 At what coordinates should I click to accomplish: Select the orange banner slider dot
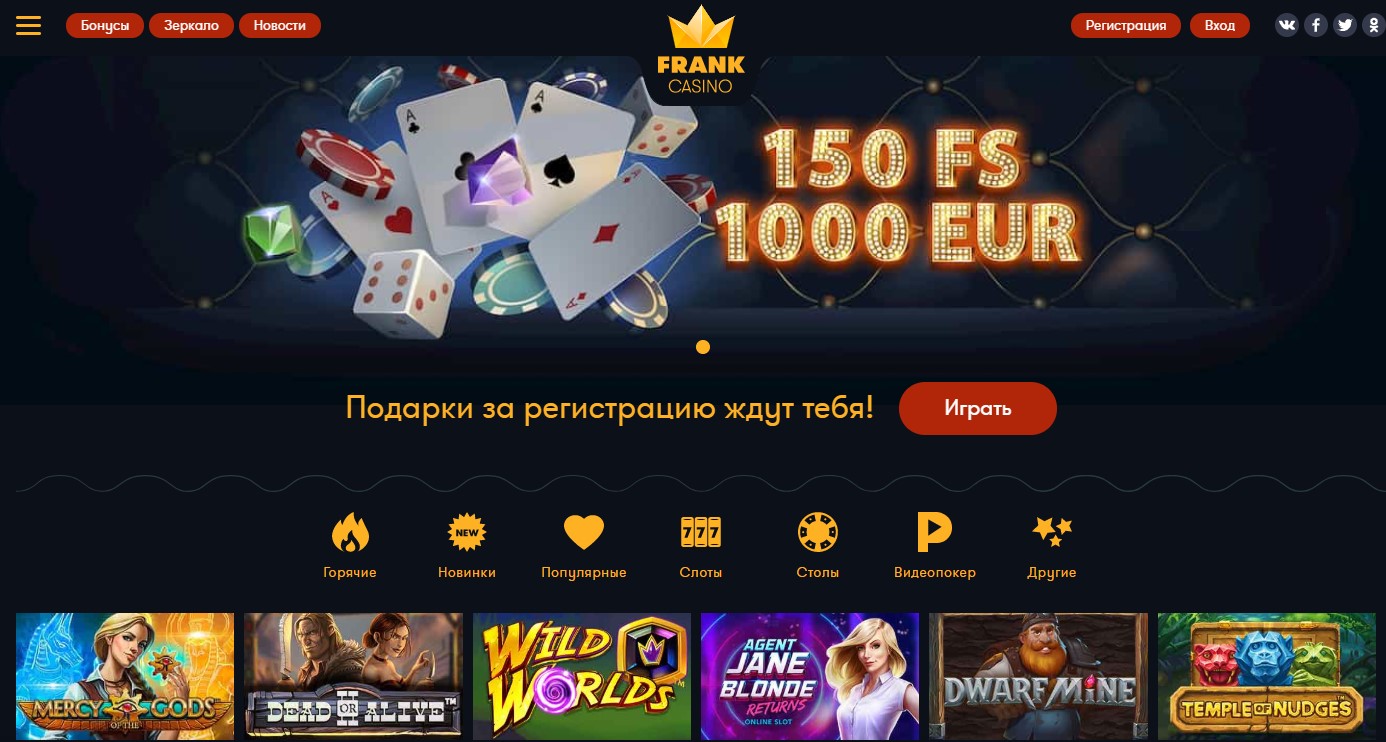[703, 347]
